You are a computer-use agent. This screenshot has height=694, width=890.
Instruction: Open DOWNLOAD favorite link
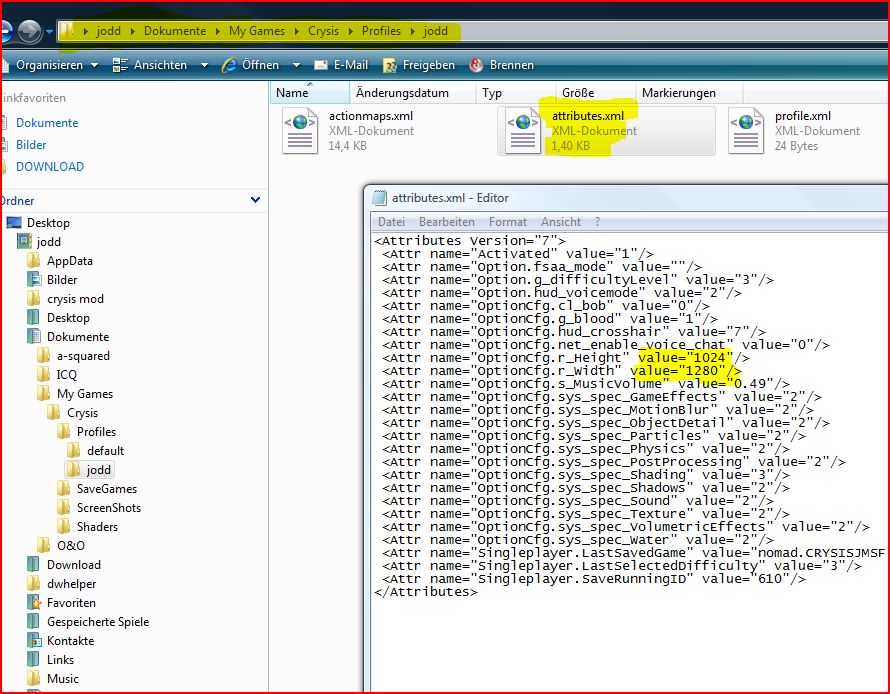[x=49, y=167]
